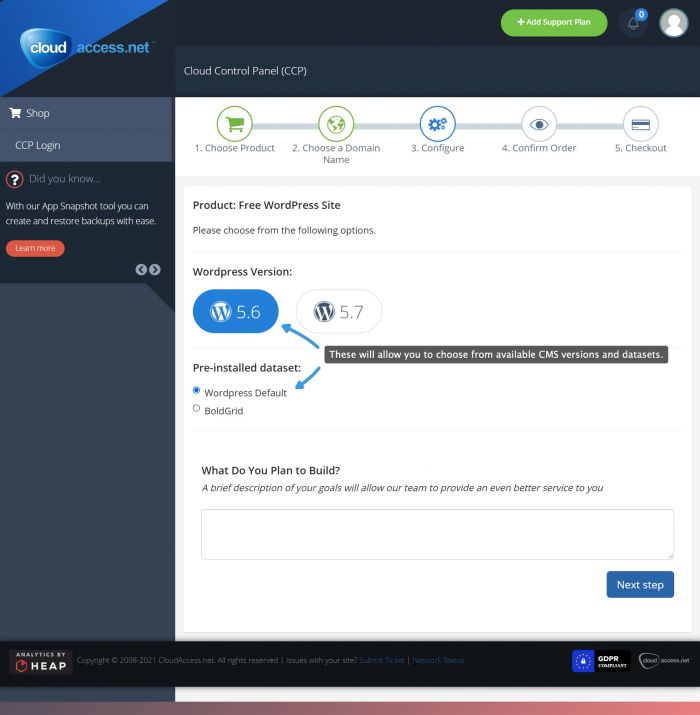Open the CCP Login menu item
The width and height of the screenshot is (700, 715).
[87, 145]
